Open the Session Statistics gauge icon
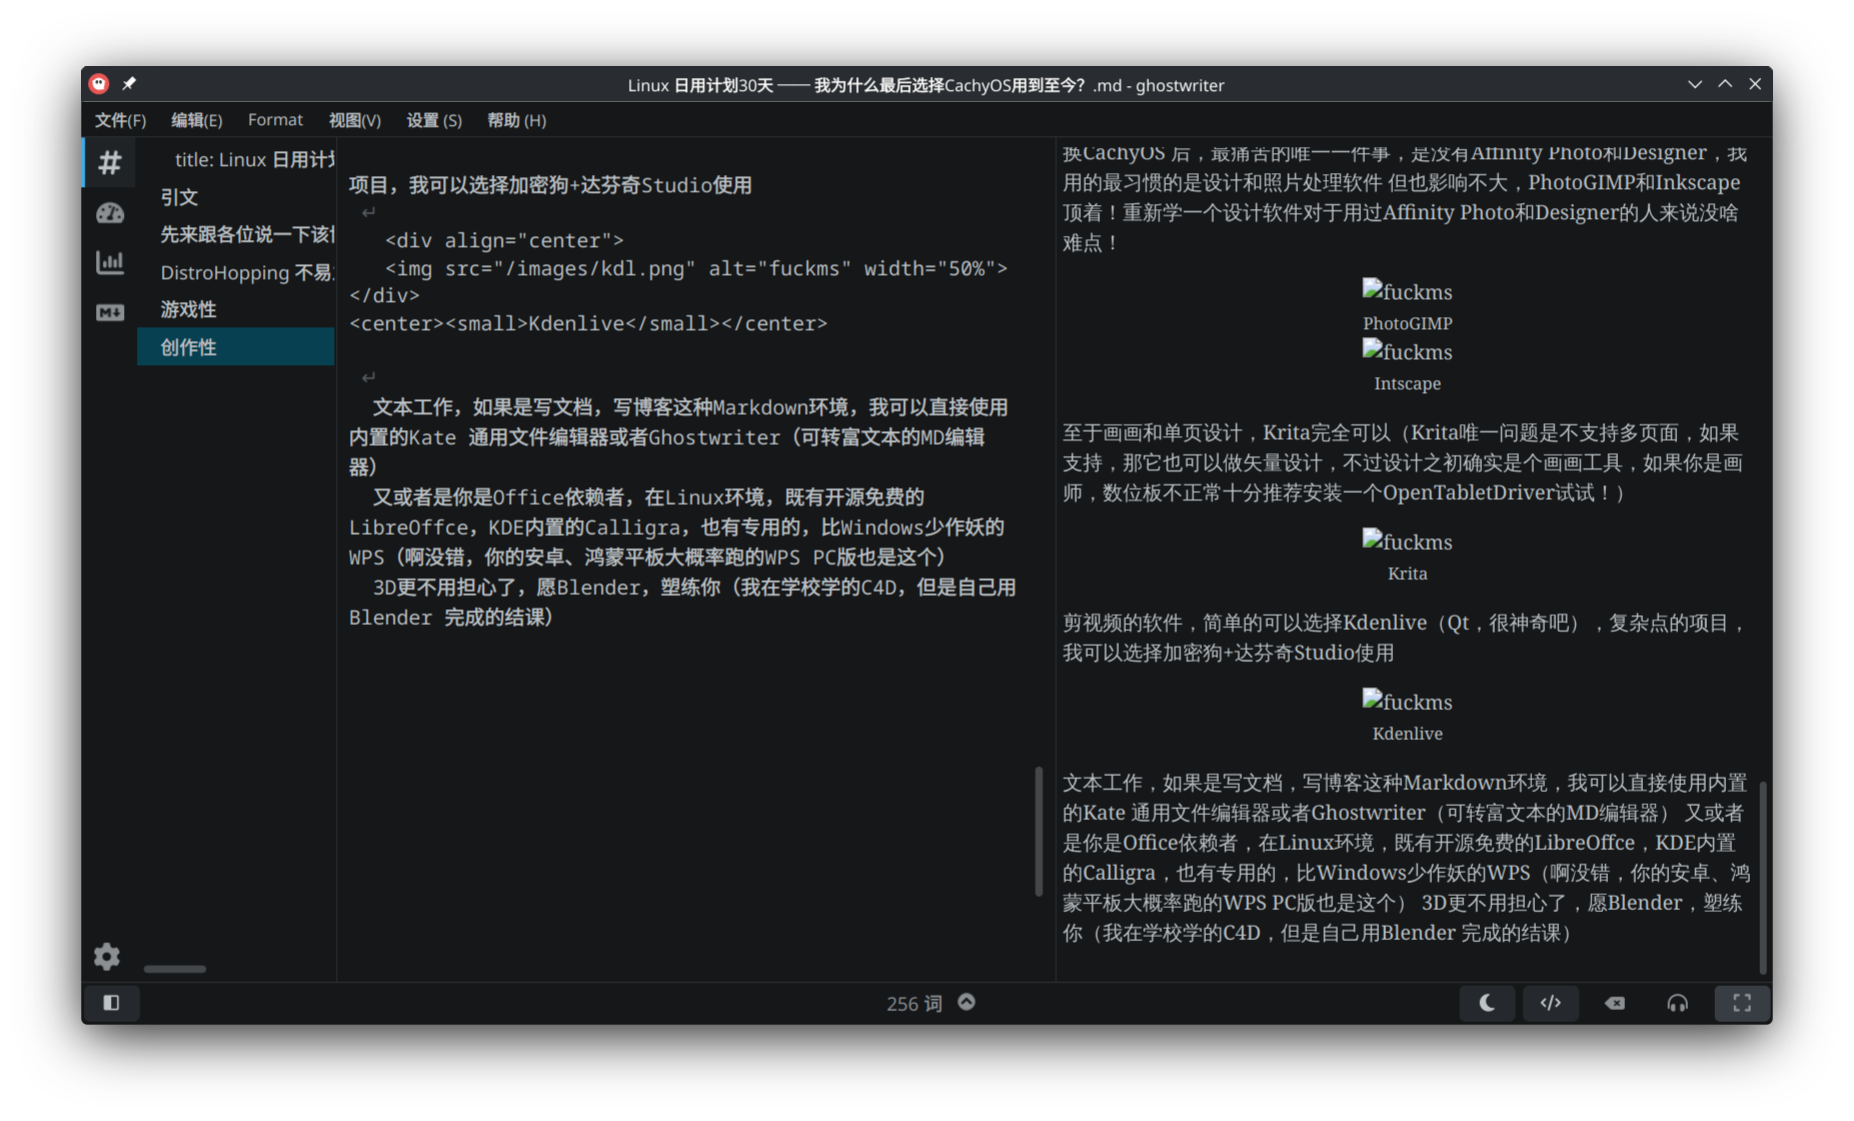The height and width of the screenshot is (1121, 1854). 110,213
